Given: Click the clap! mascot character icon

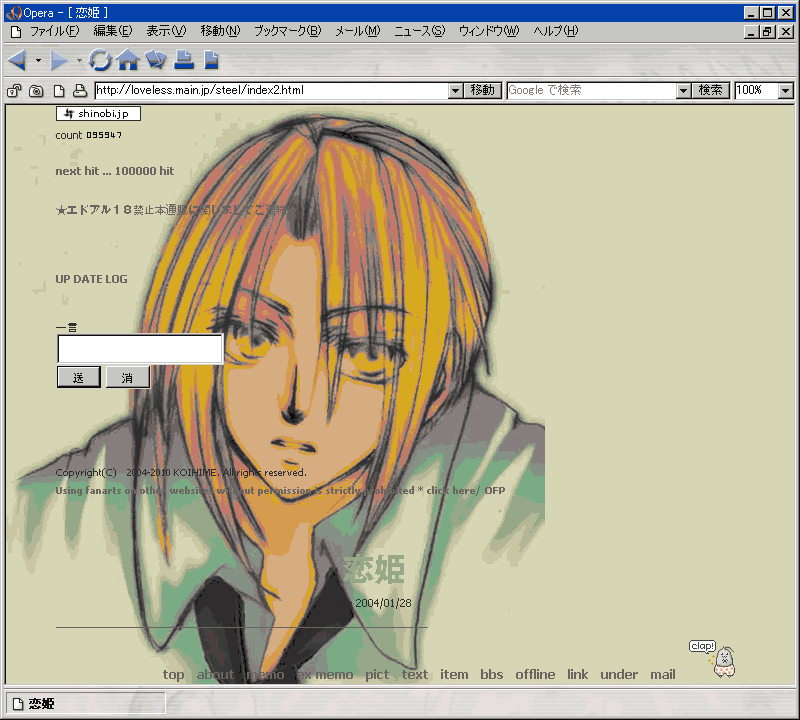Looking at the screenshot, I should [x=724, y=662].
